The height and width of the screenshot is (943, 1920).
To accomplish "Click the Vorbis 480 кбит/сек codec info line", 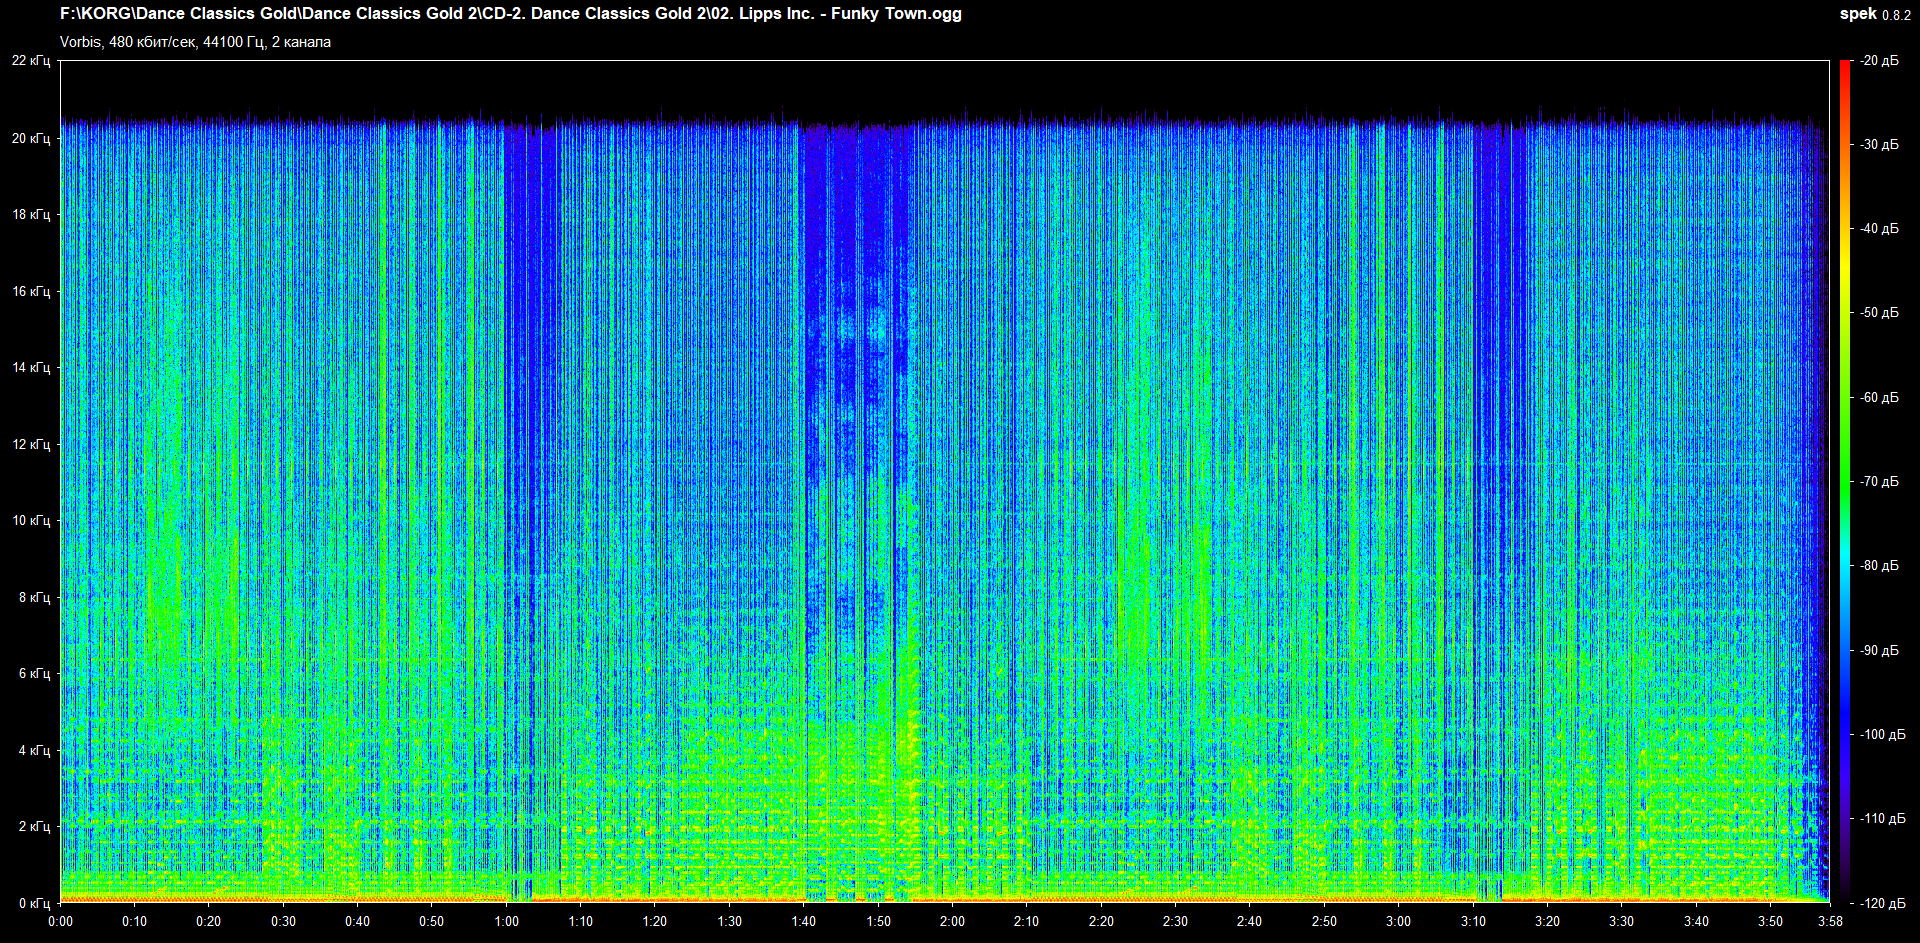I will [x=195, y=42].
